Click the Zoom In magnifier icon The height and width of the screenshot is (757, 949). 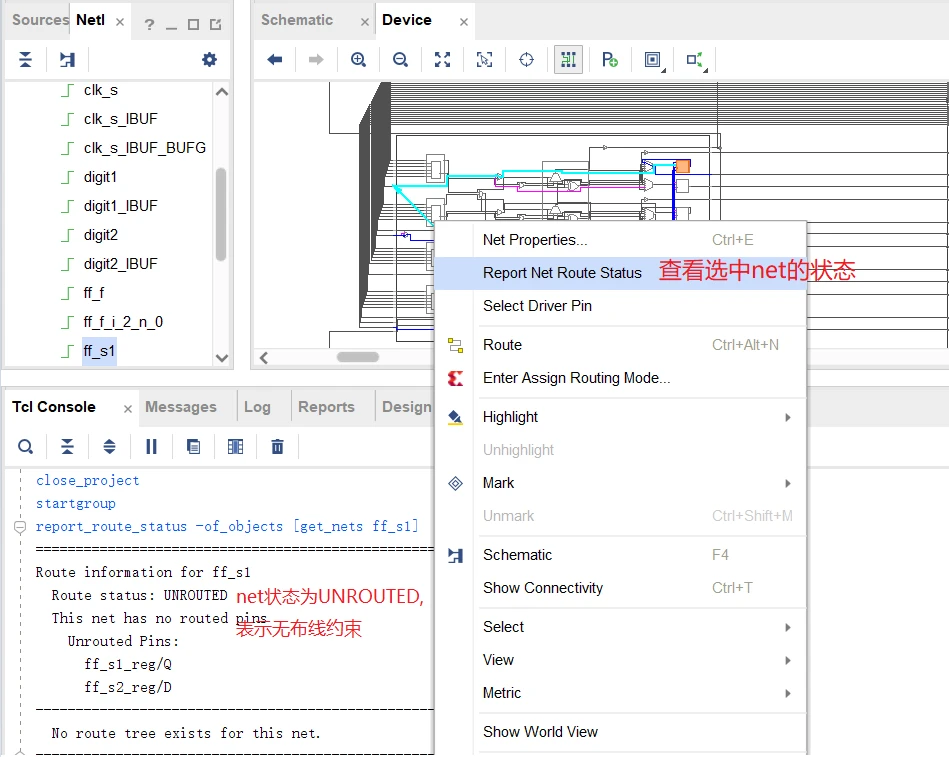pyautogui.click(x=358, y=59)
